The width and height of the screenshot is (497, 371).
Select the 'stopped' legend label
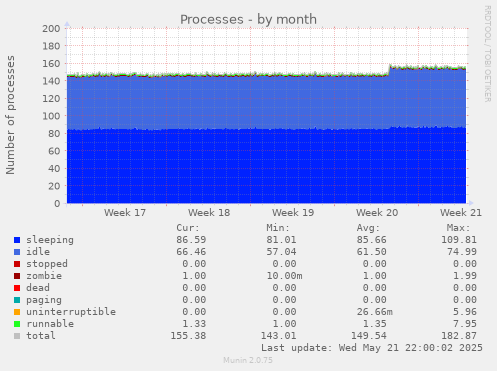[x=47, y=264]
